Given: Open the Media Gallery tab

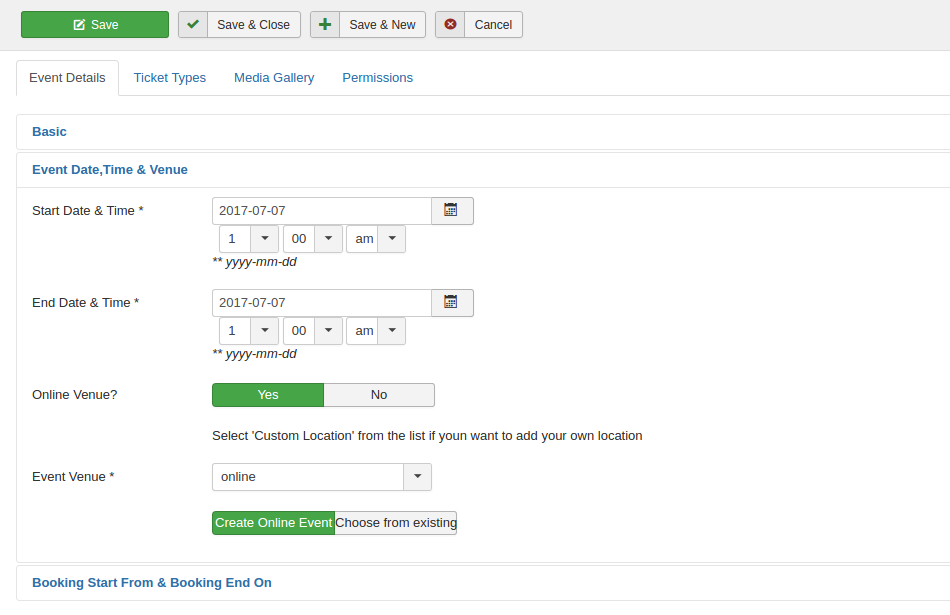Looking at the screenshot, I should 274,78.
